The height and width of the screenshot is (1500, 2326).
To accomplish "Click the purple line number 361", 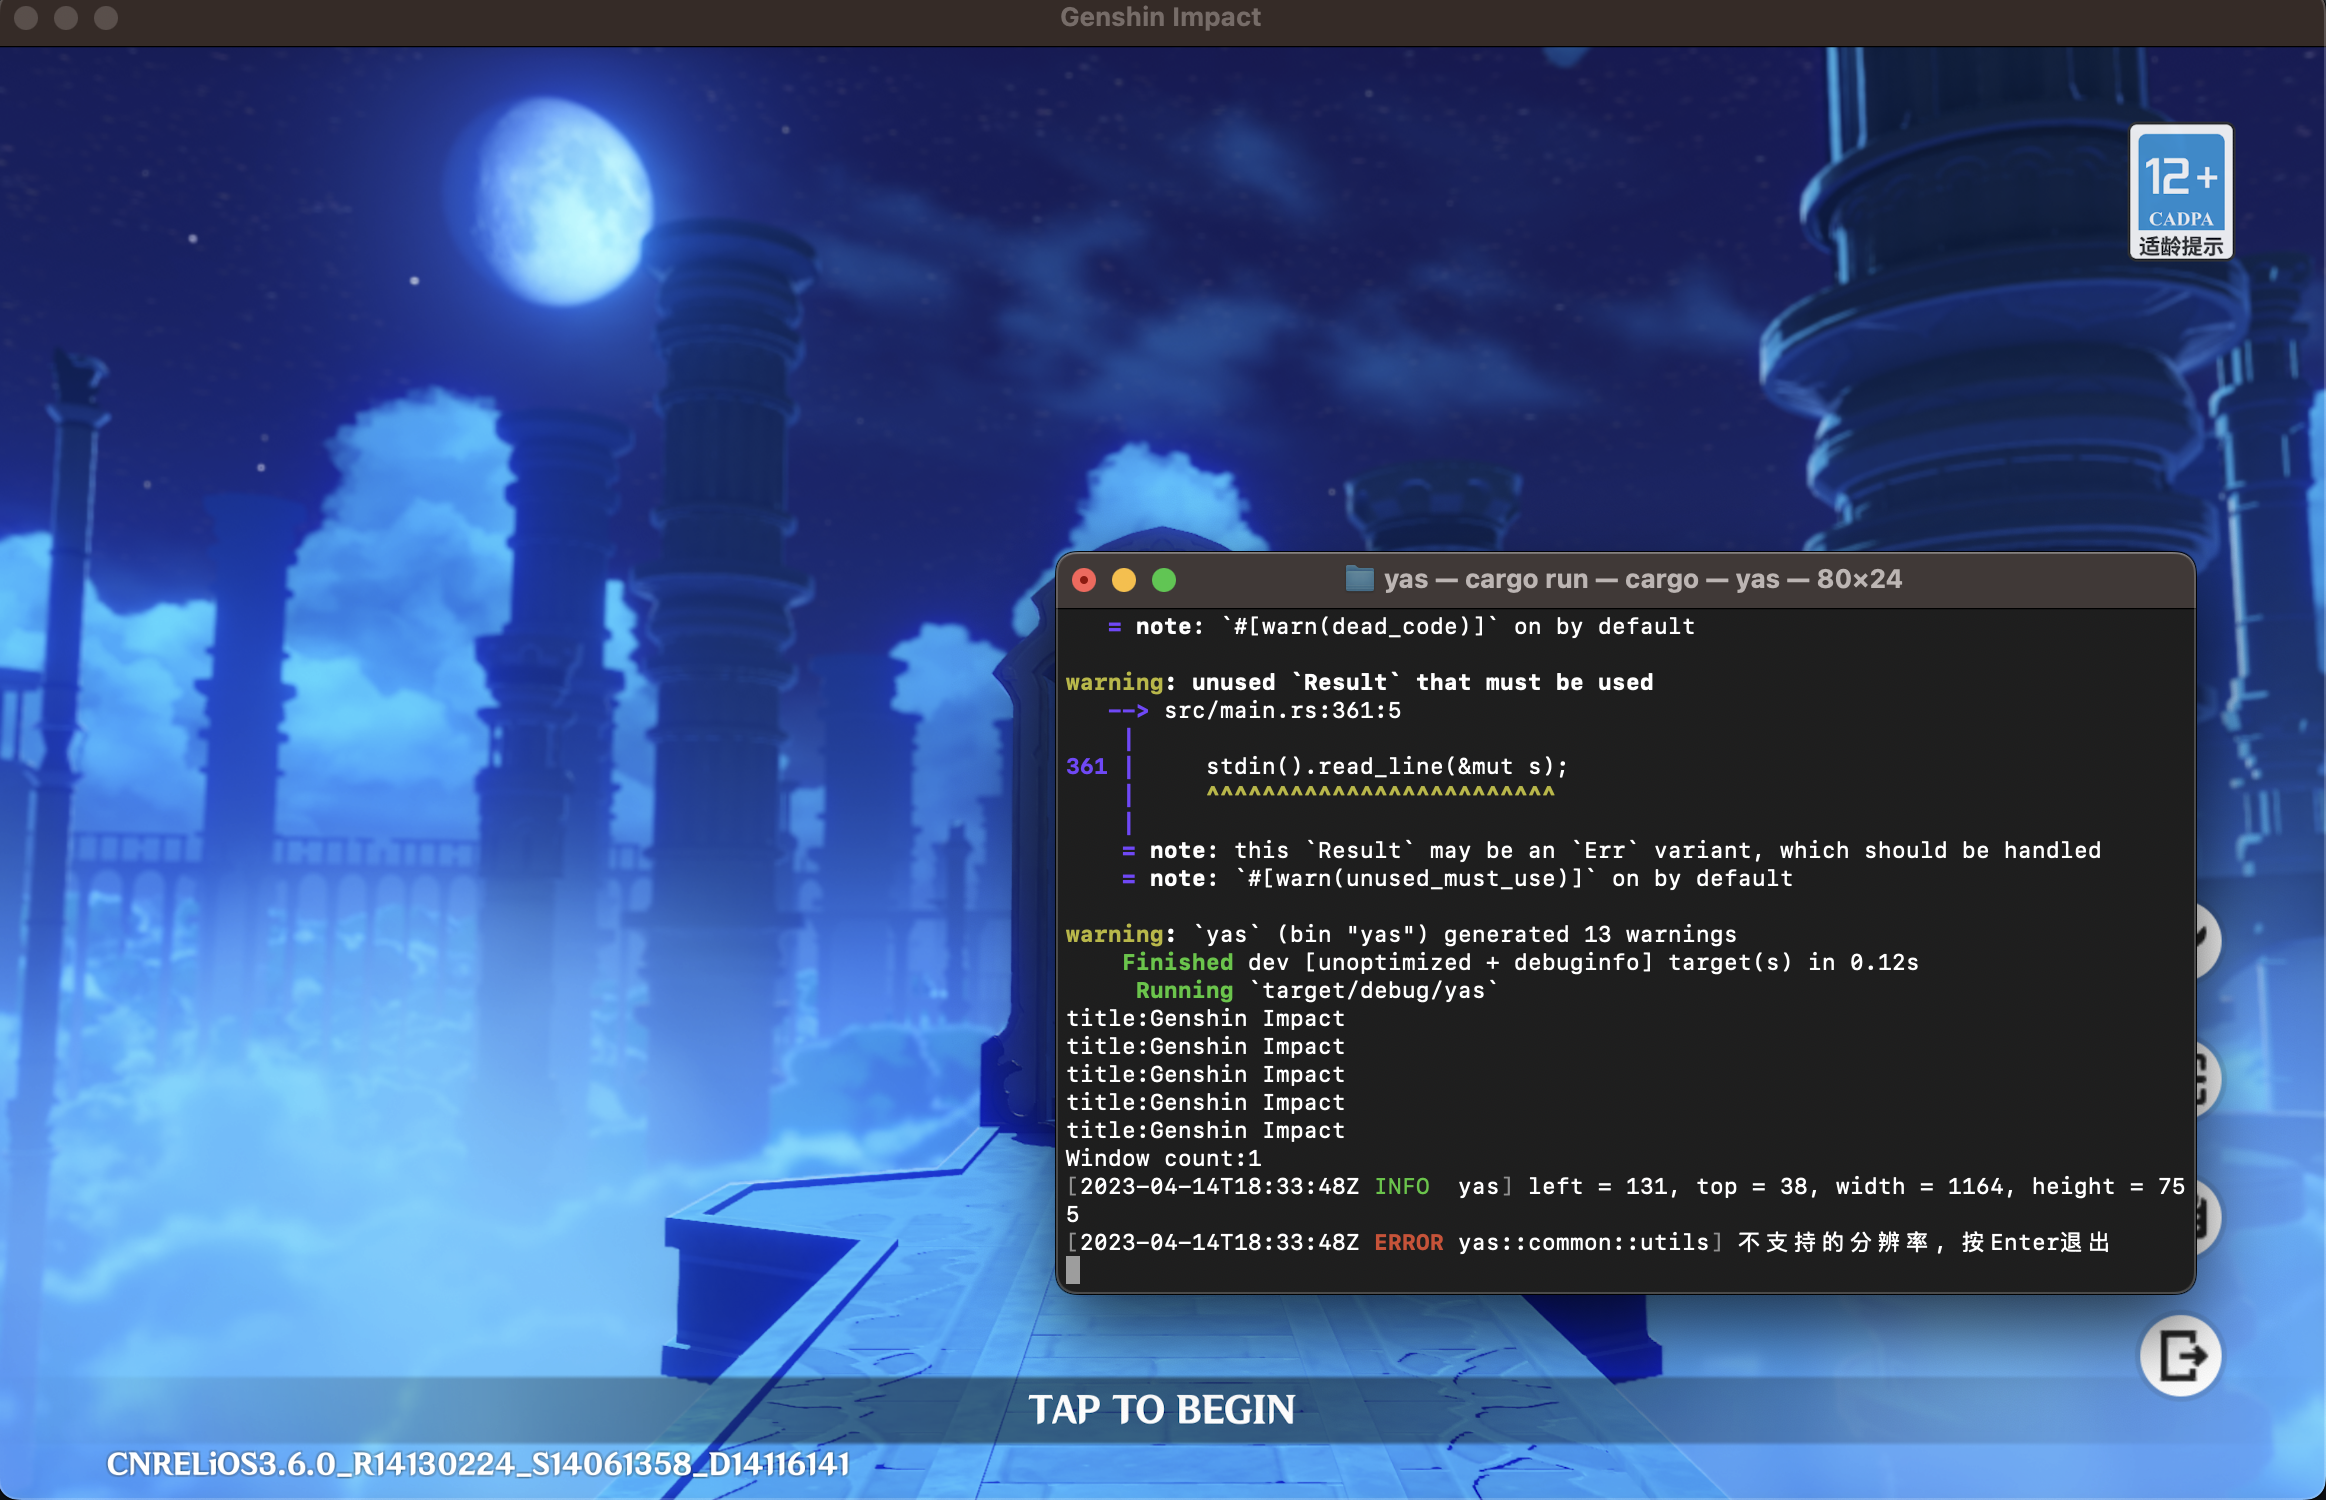I will 1086,766.
